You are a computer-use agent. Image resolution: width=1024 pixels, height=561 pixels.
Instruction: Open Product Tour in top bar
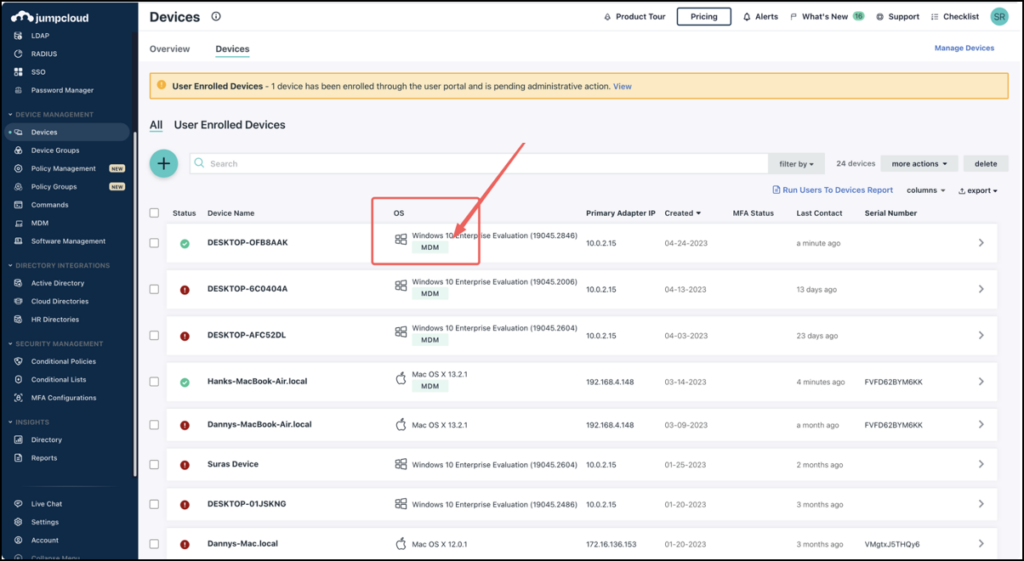634,17
